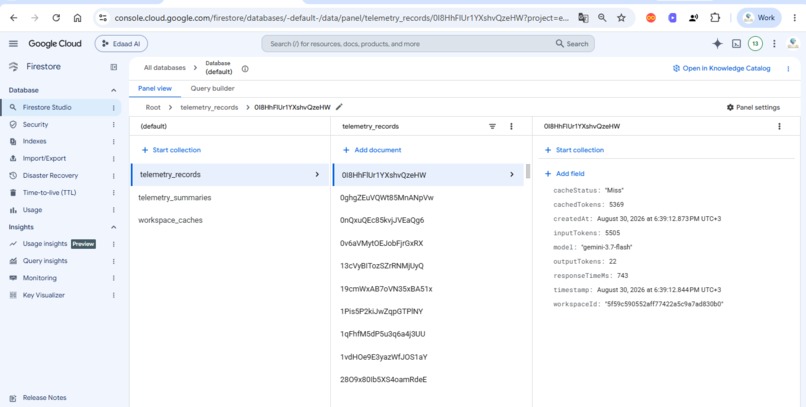Open Indexes in the sidebar
806x407 pixels.
click(34, 141)
